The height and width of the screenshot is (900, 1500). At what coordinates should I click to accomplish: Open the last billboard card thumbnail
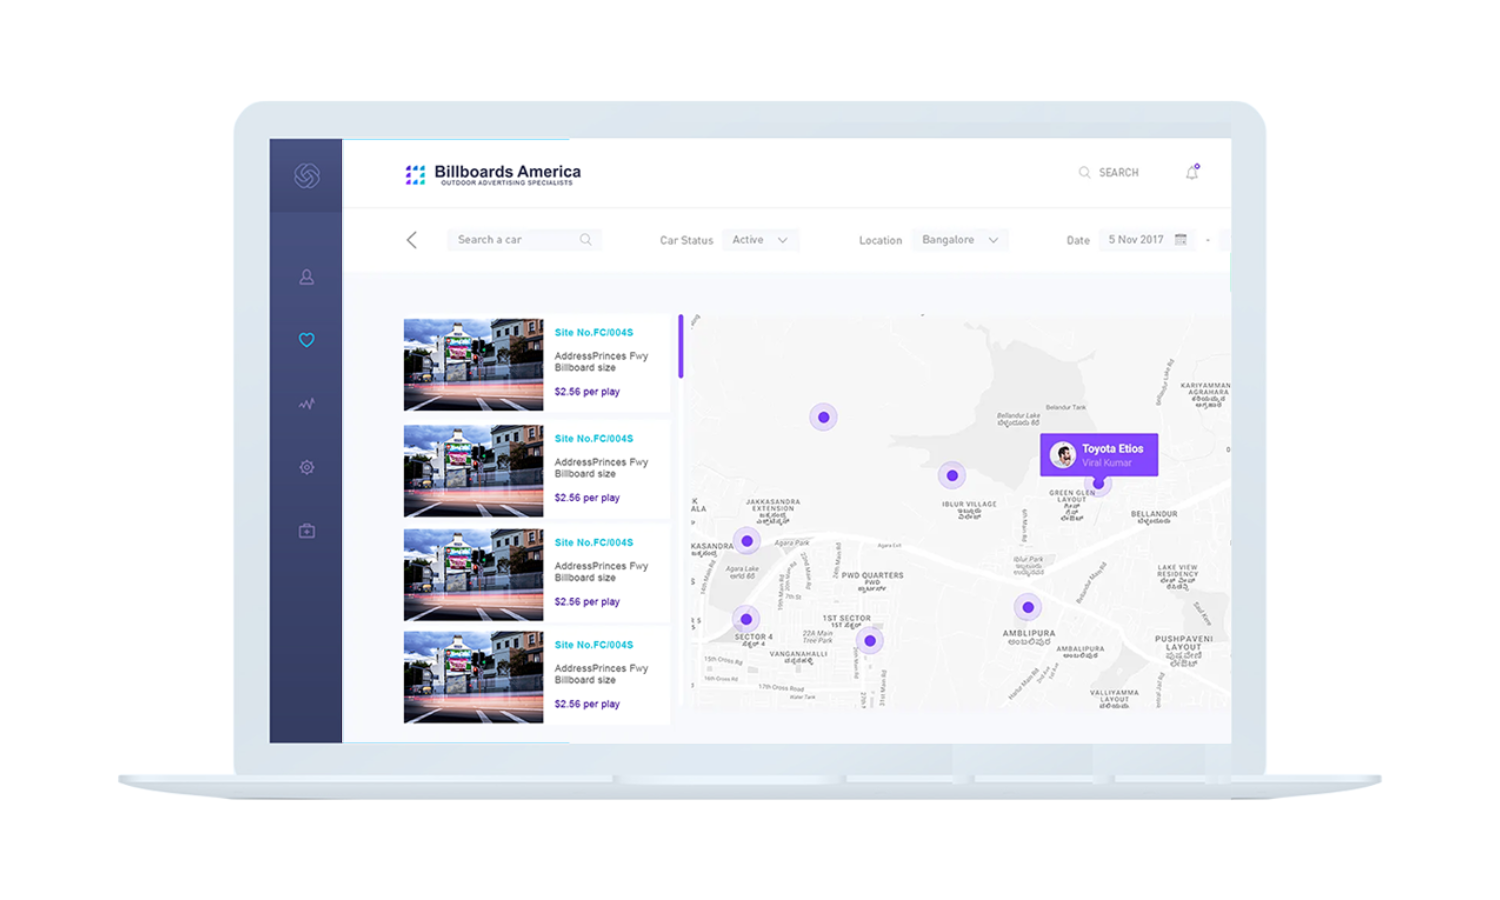(474, 677)
